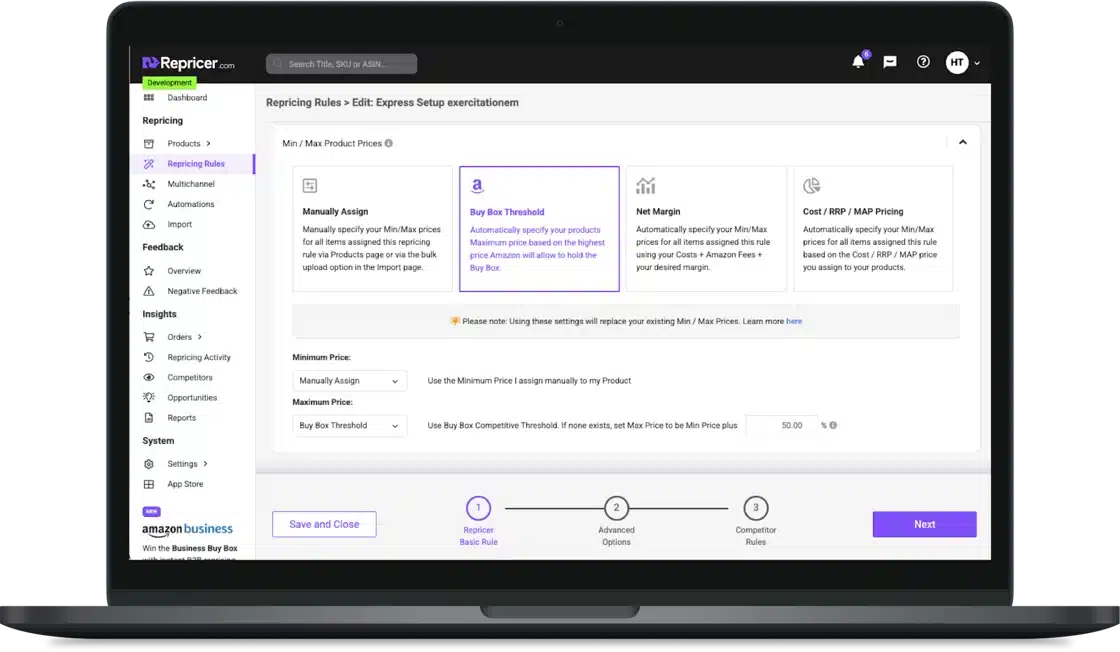The width and height of the screenshot is (1120, 652).
Task: Click the percent info icon
Action: [x=833, y=426]
